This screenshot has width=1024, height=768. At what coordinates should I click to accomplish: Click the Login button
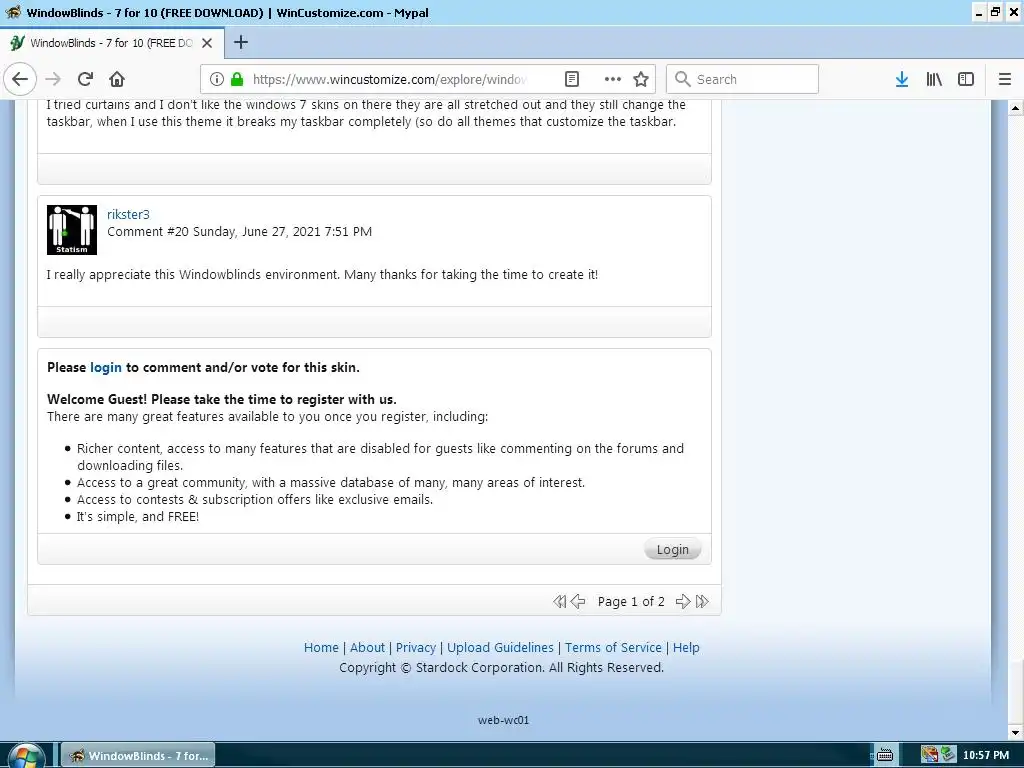[x=673, y=549]
